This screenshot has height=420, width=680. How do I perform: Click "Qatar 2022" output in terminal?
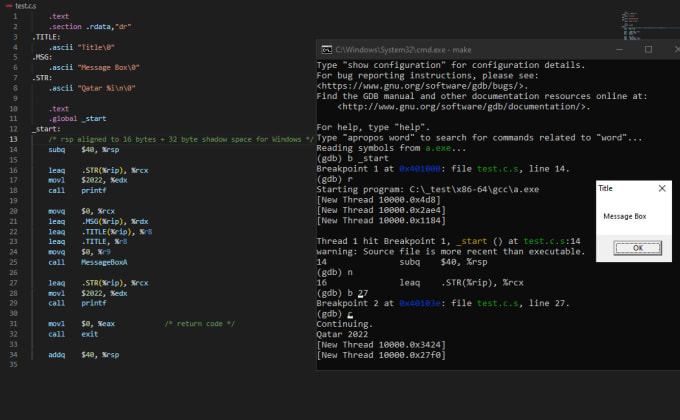[342, 335]
